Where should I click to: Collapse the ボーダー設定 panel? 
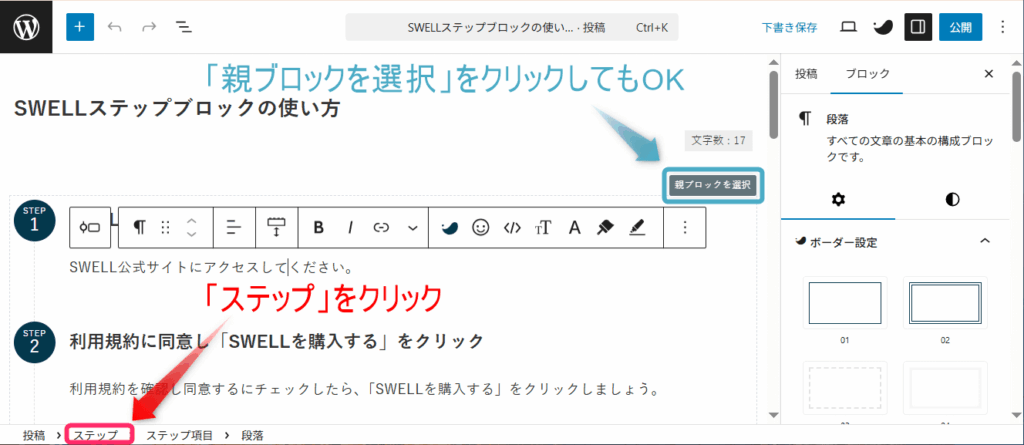pyautogui.click(x=984, y=241)
